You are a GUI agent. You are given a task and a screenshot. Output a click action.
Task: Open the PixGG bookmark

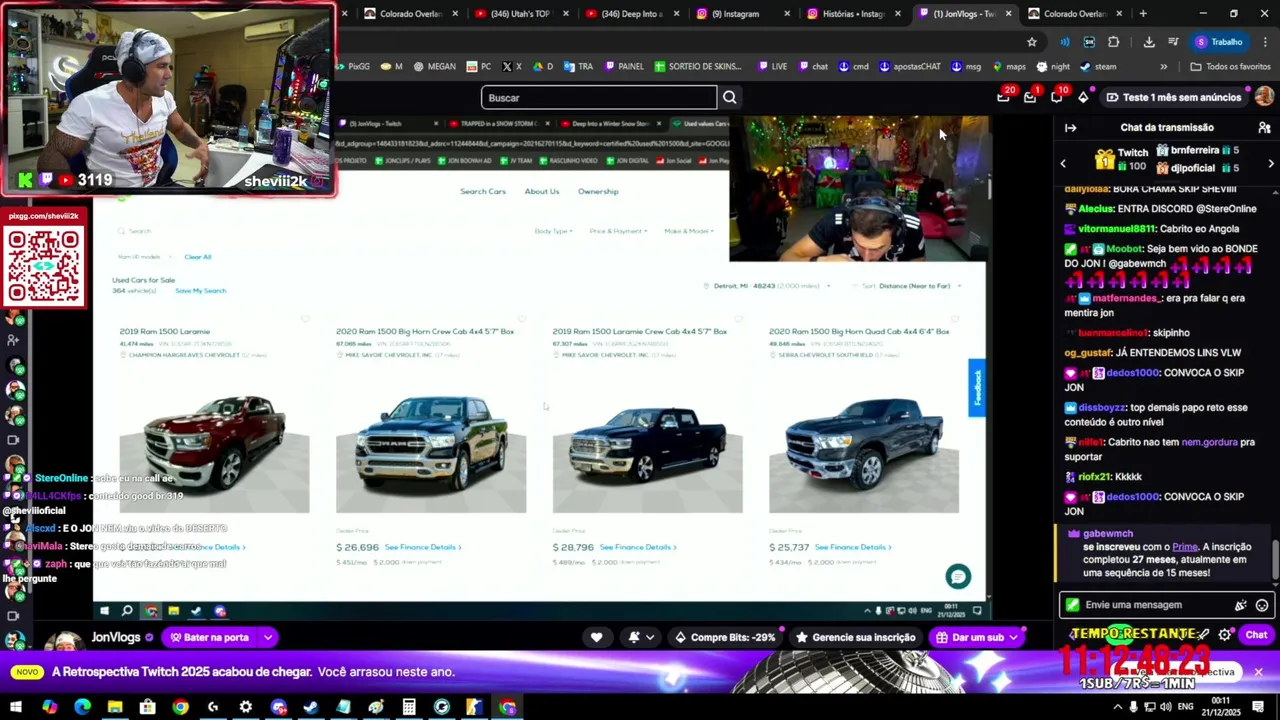[x=352, y=67]
